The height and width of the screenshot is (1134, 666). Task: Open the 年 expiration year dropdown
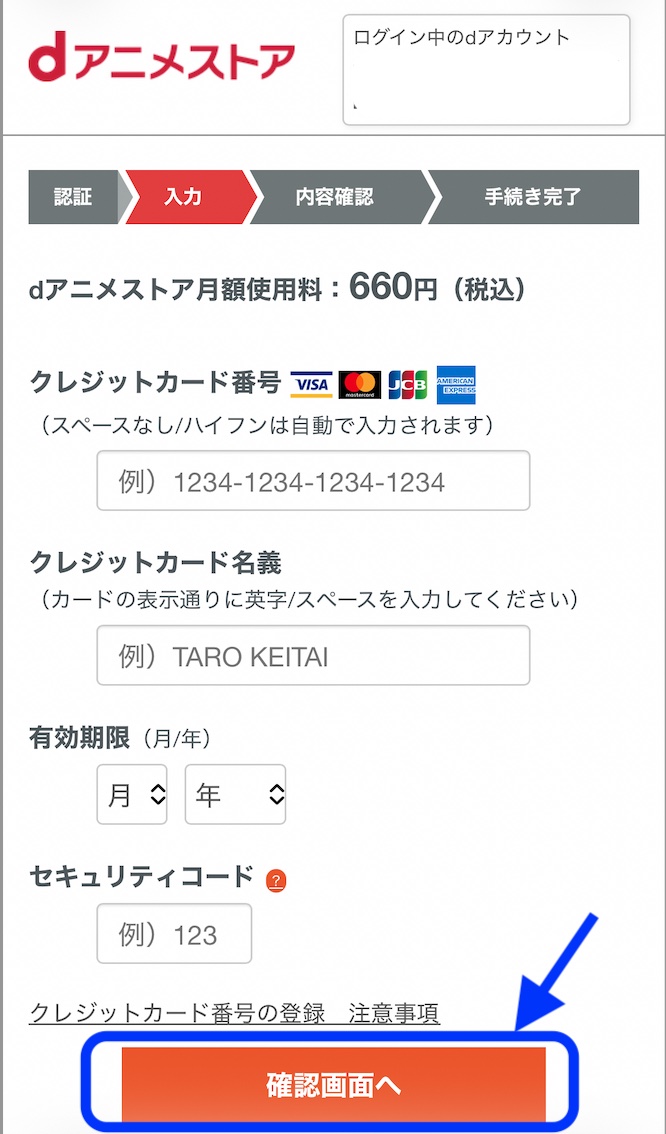pos(235,794)
